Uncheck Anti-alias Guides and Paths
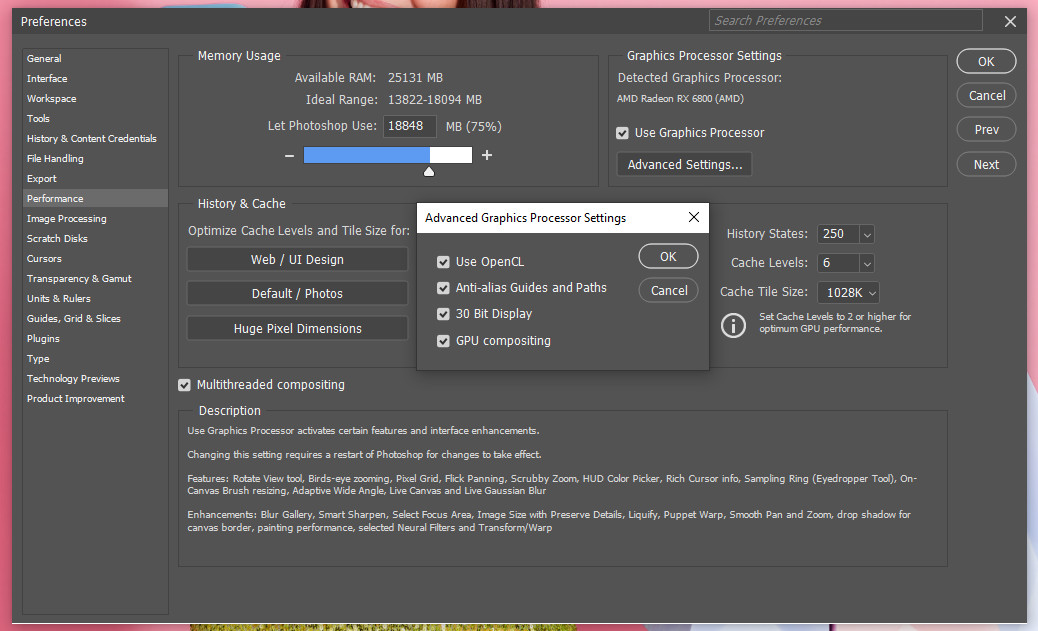This screenshot has height=631, width=1038. click(x=444, y=288)
